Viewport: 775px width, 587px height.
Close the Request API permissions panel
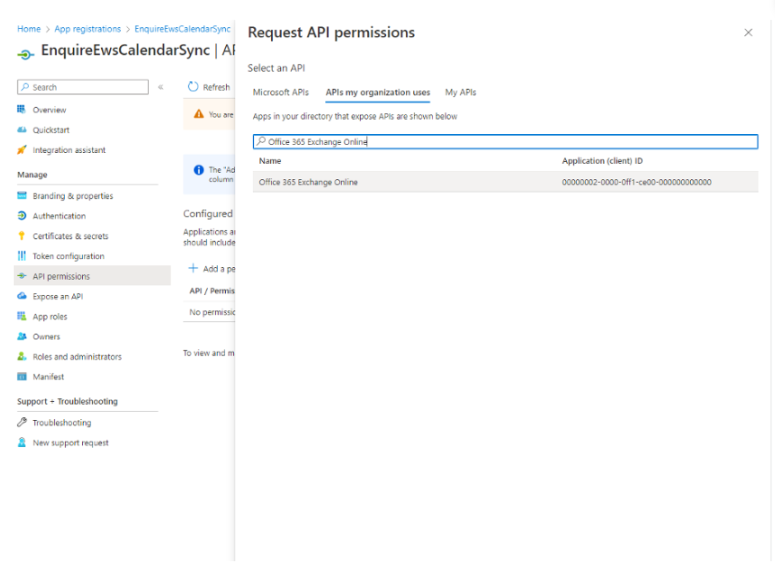coord(748,33)
